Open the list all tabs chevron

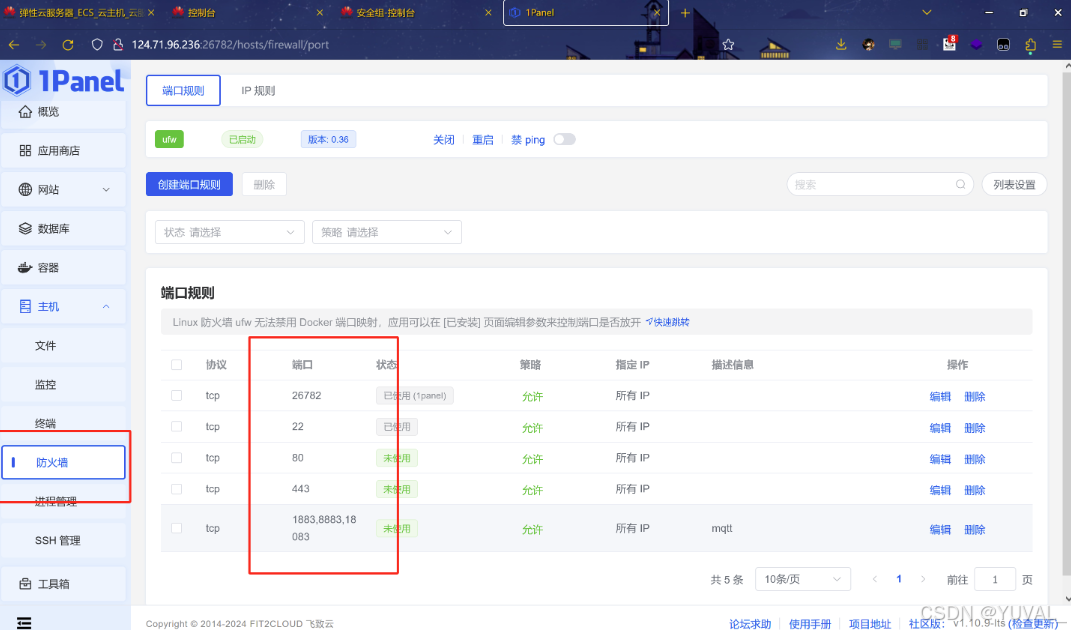click(926, 12)
